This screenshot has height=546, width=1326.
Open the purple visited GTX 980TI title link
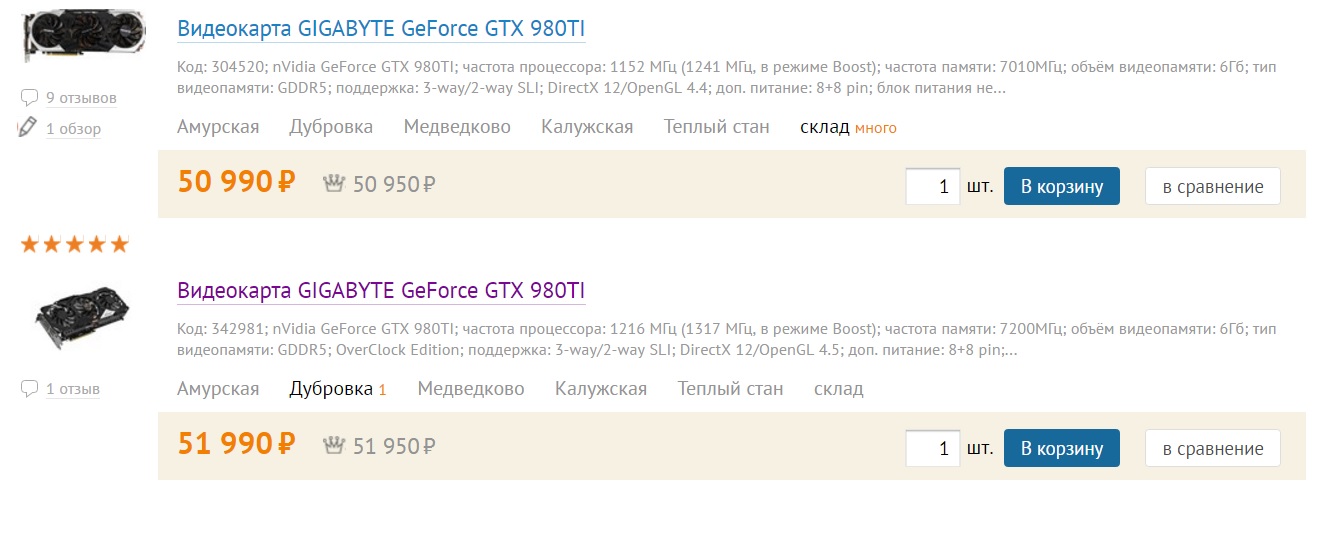pyautogui.click(x=380, y=290)
